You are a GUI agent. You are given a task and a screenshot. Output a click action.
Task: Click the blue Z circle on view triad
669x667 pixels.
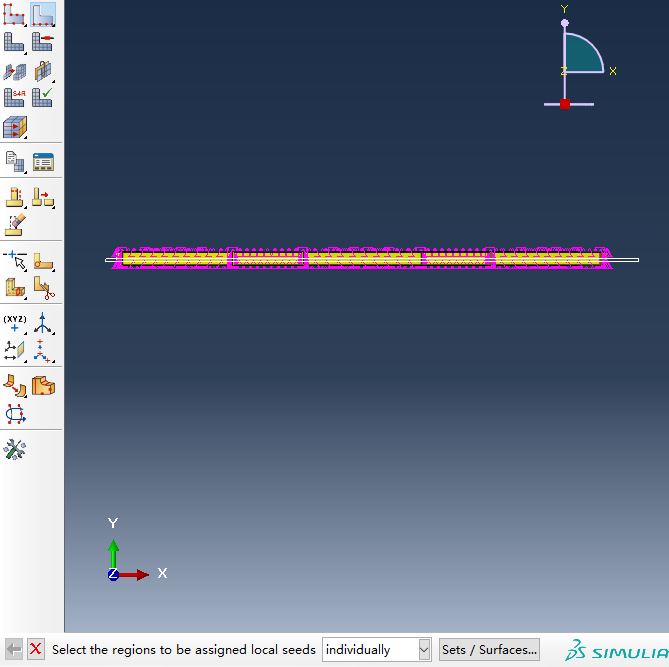click(x=113, y=574)
